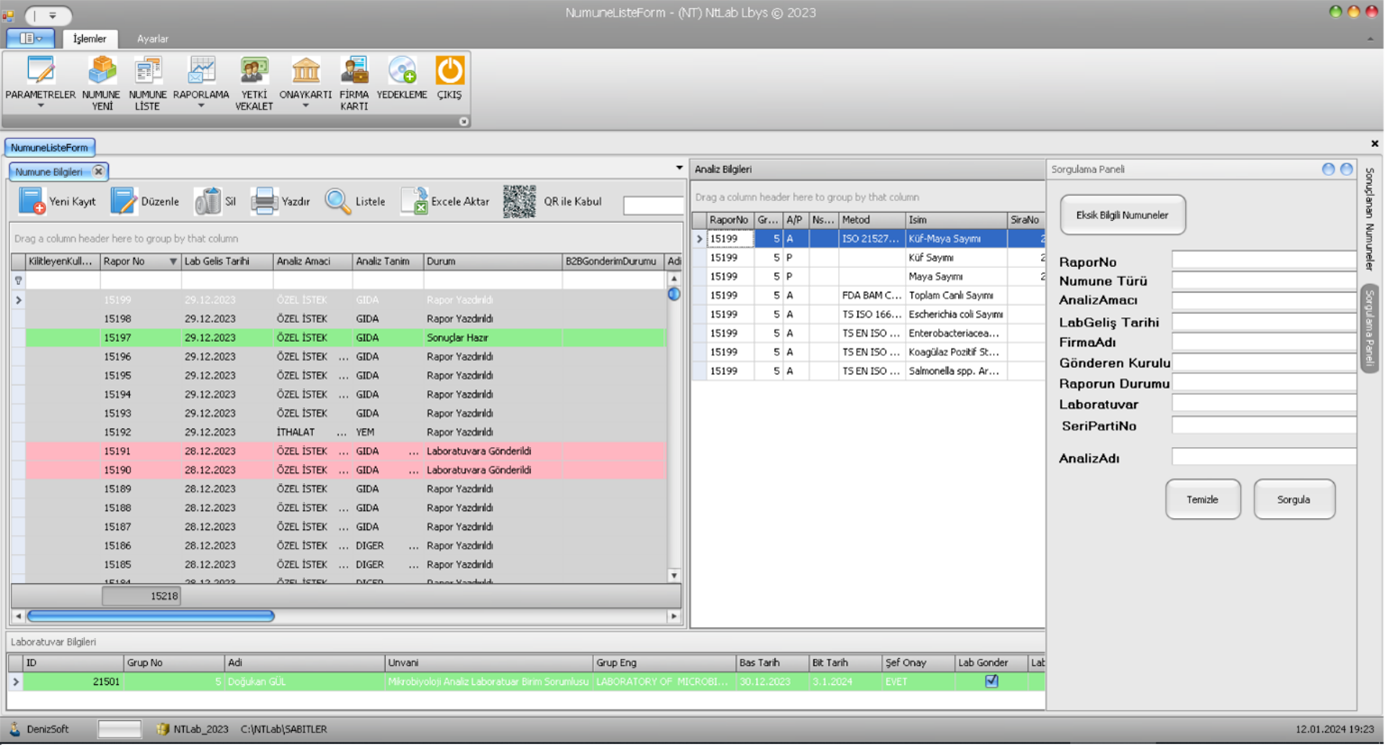
Task: Click the Yeni Kayıt toolbar icon
Action: [x=32, y=201]
